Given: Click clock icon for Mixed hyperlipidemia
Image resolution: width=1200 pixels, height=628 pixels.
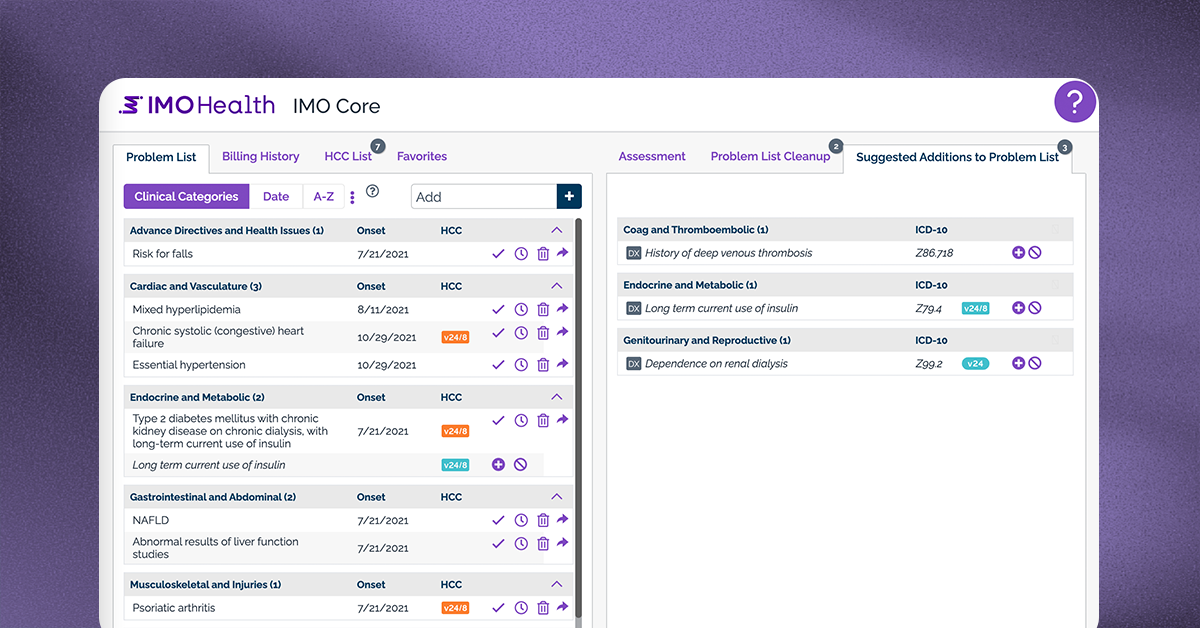Looking at the screenshot, I should point(521,310).
